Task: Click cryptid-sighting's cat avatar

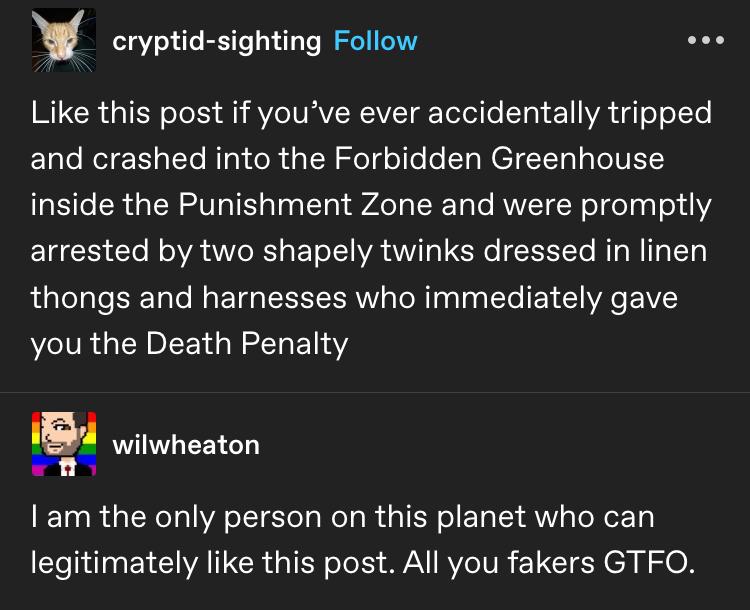Action: [63, 42]
